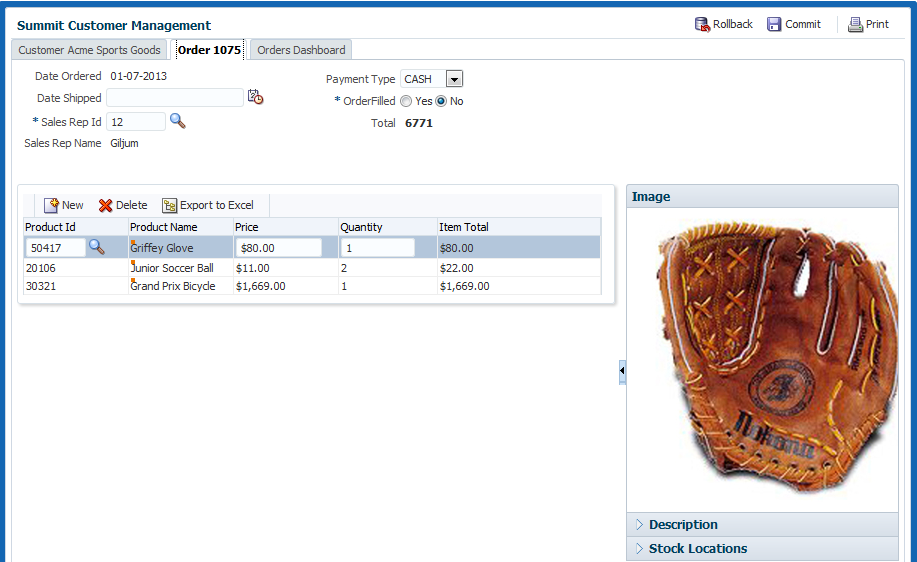This screenshot has width=917, height=562.
Task: Click the Price column header
Action: click(x=286, y=227)
